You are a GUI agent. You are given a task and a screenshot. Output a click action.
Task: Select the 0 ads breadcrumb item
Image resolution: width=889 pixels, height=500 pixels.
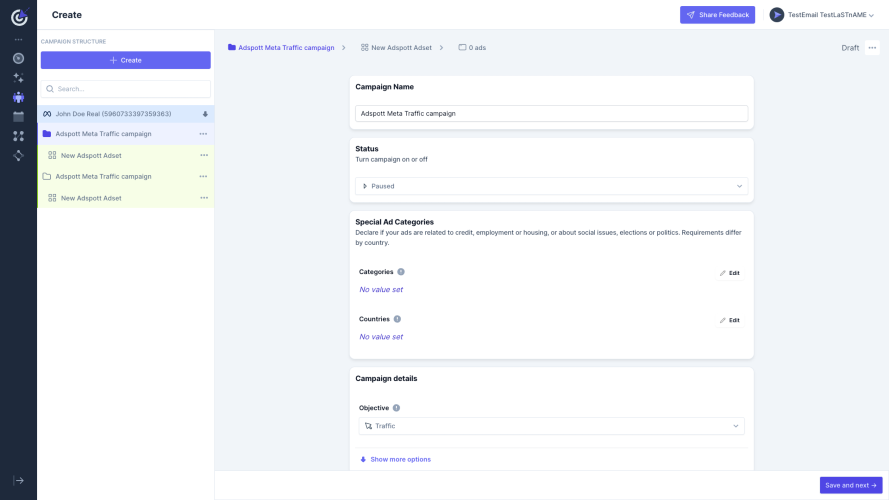472,48
